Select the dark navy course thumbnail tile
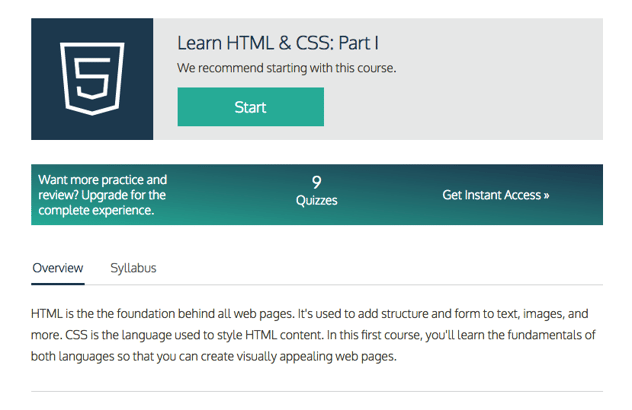The height and width of the screenshot is (410, 632). click(x=92, y=79)
